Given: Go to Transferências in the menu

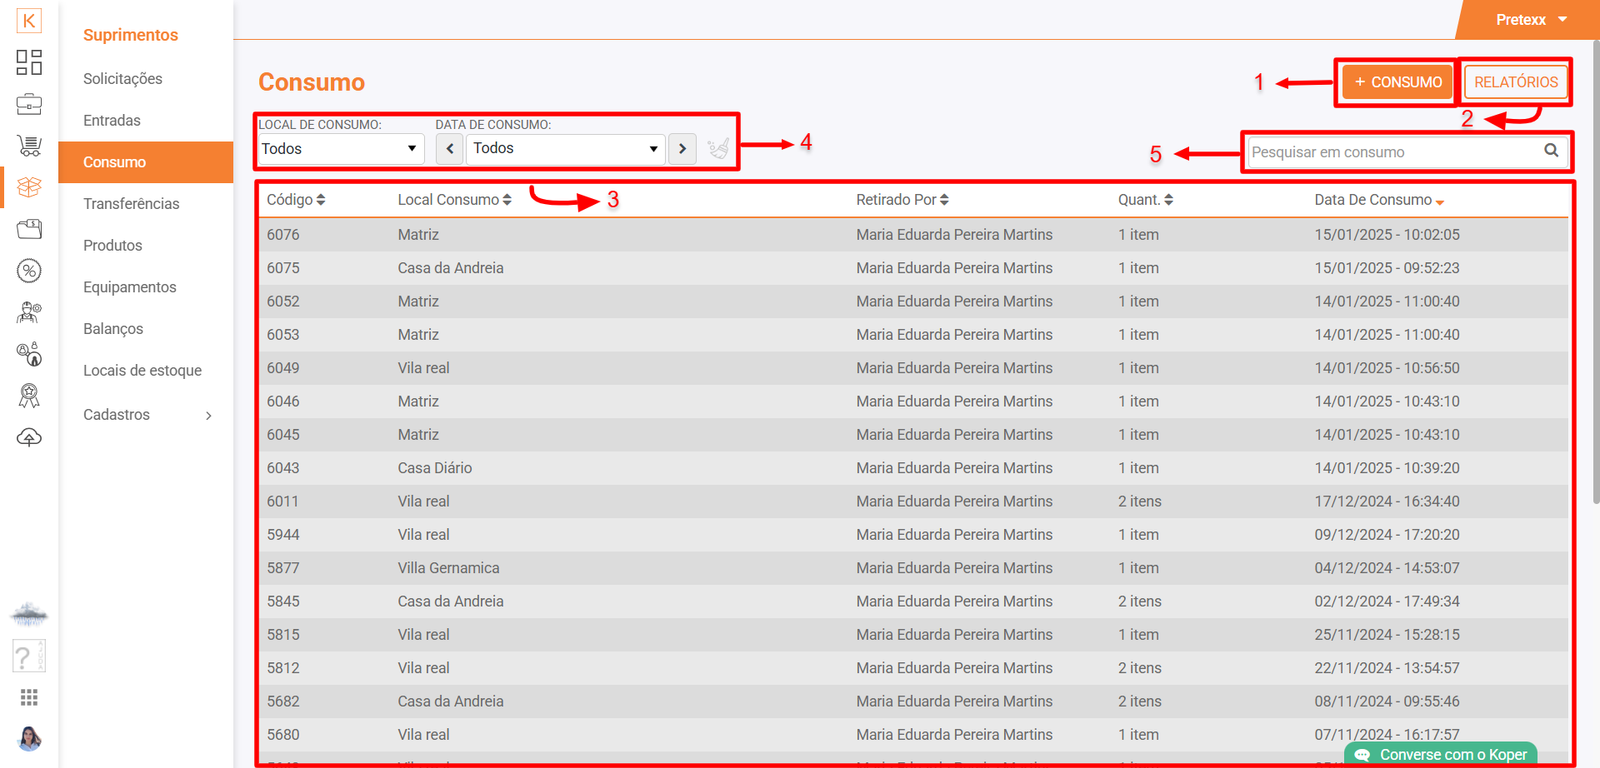Looking at the screenshot, I should pyautogui.click(x=131, y=204).
